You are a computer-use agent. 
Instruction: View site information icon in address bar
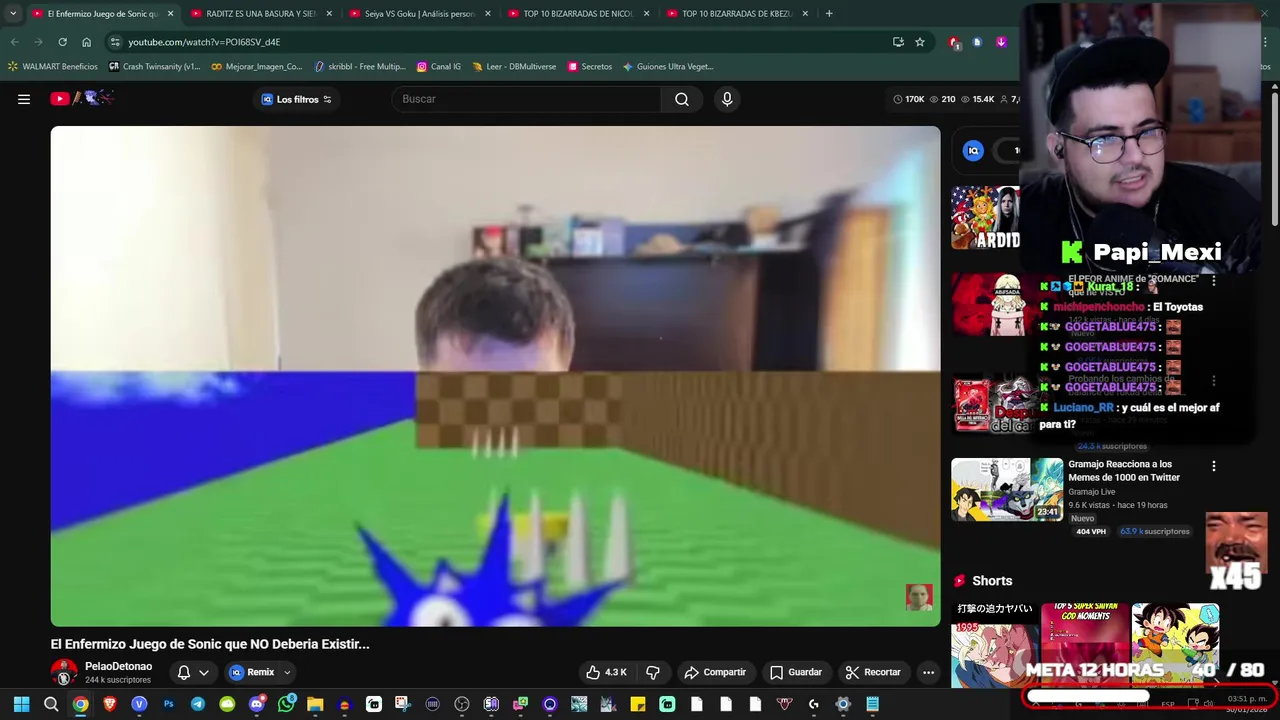pyautogui.click(x=115, y=42)
